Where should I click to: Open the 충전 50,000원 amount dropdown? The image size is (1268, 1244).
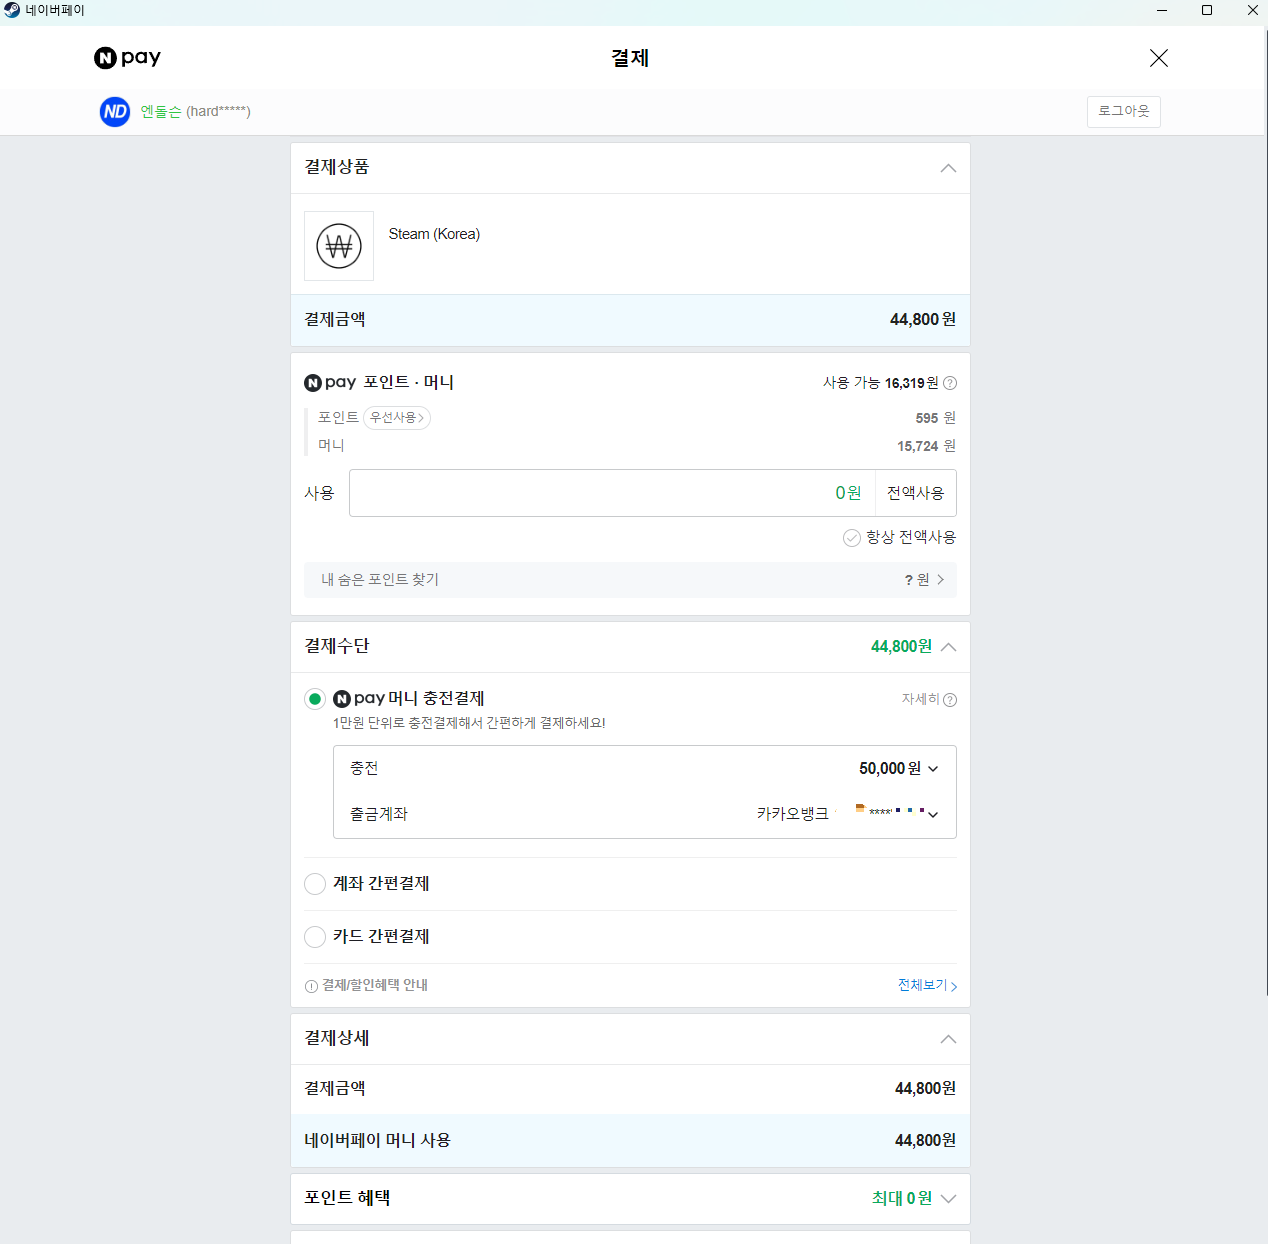pos(898,768)
